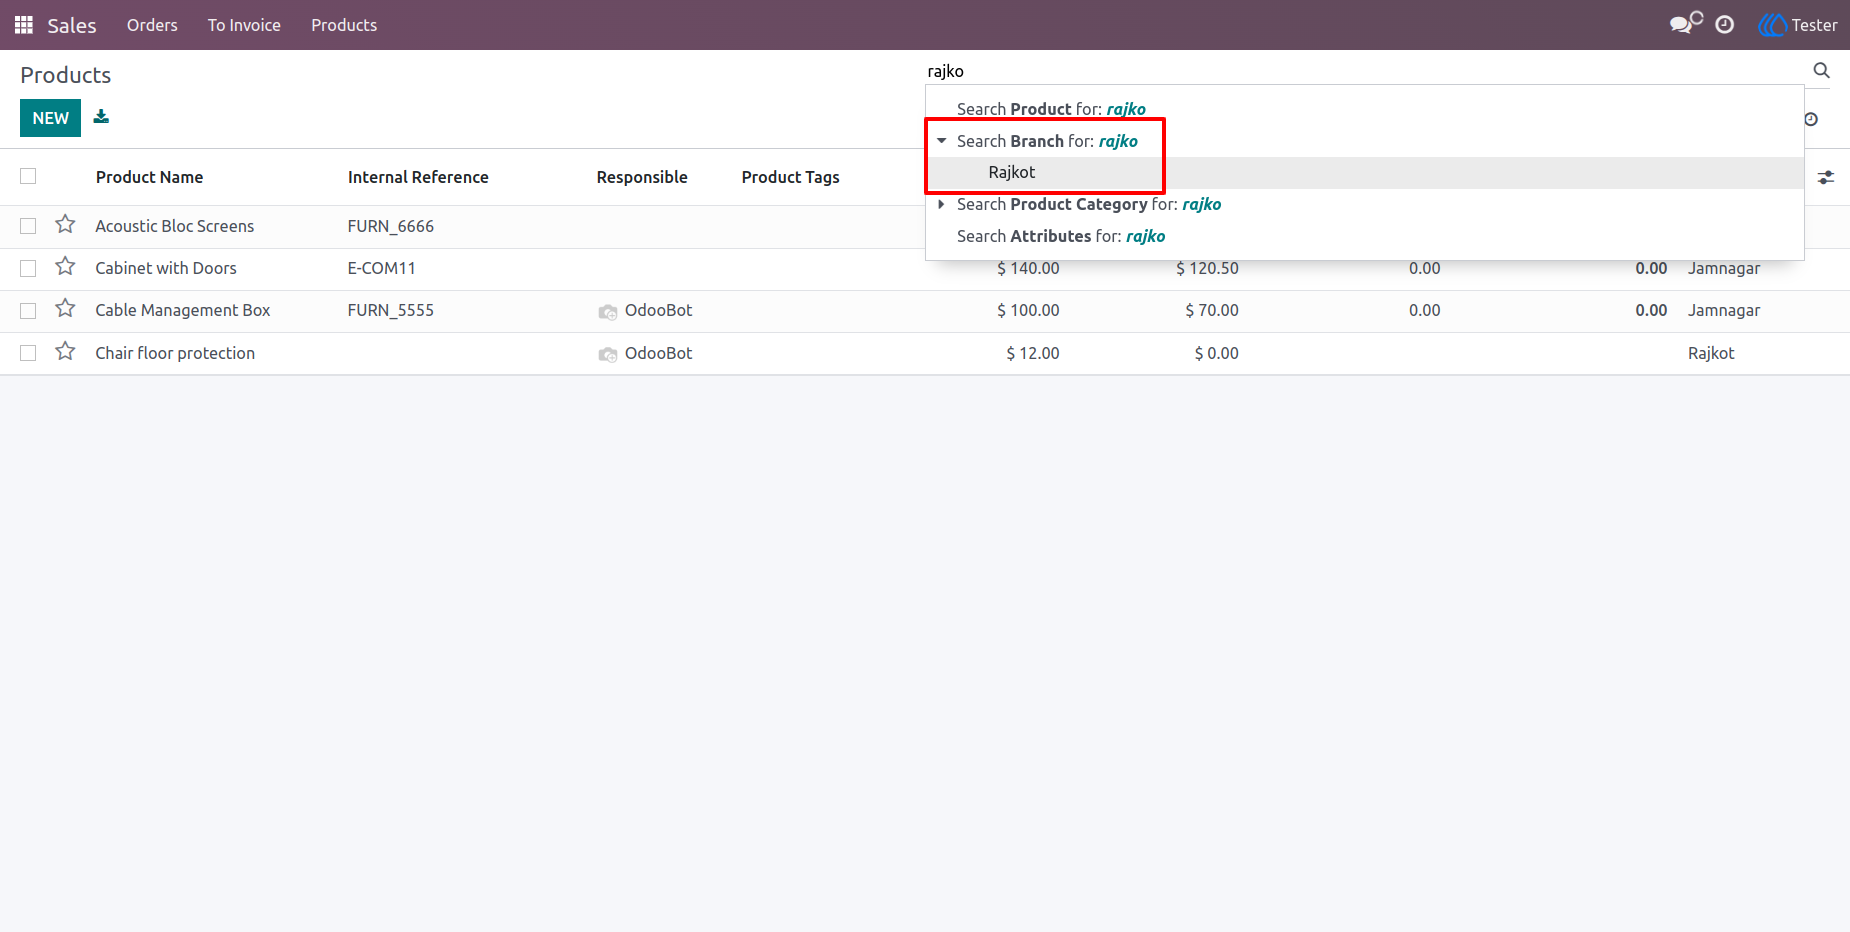Open the Tester user account menu
This screenshot has width=1850, height=932.
(1798, 25)
